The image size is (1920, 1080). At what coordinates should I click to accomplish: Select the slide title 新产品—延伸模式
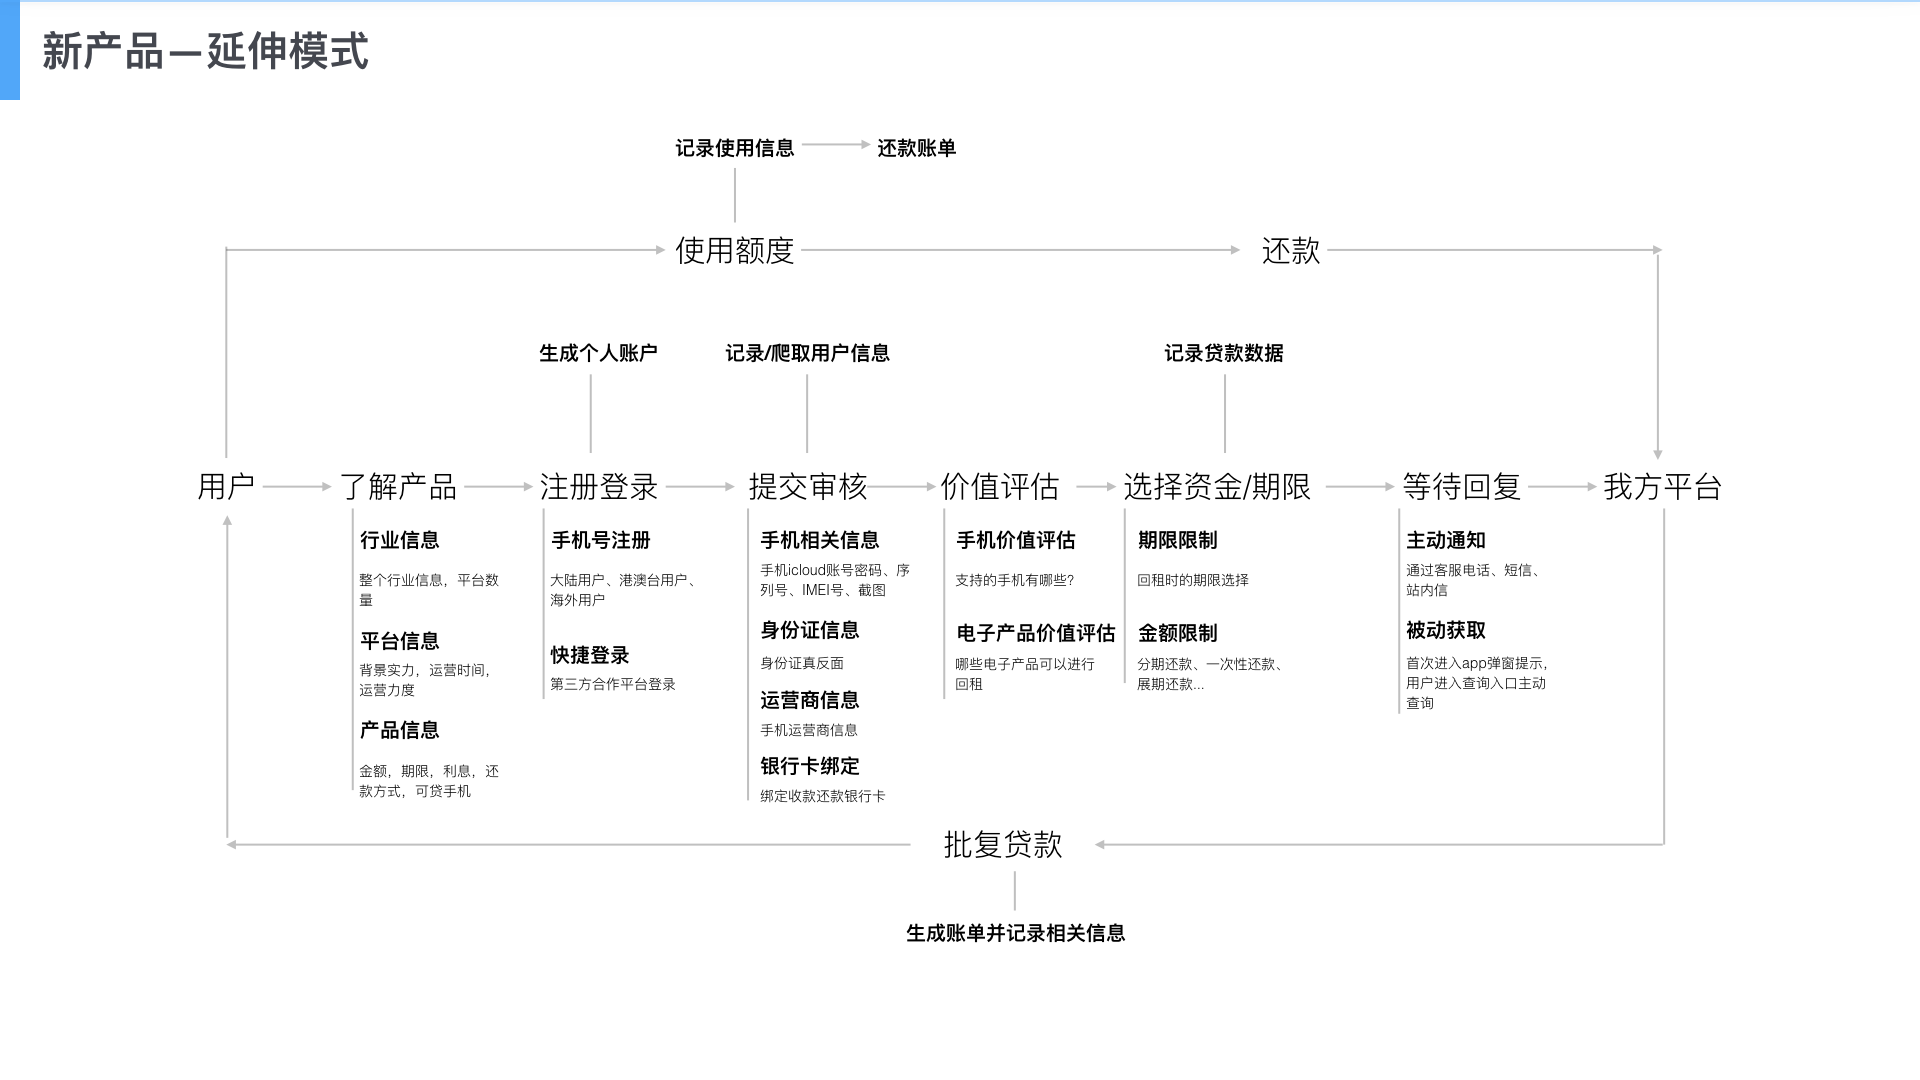[x=206, y=51]
